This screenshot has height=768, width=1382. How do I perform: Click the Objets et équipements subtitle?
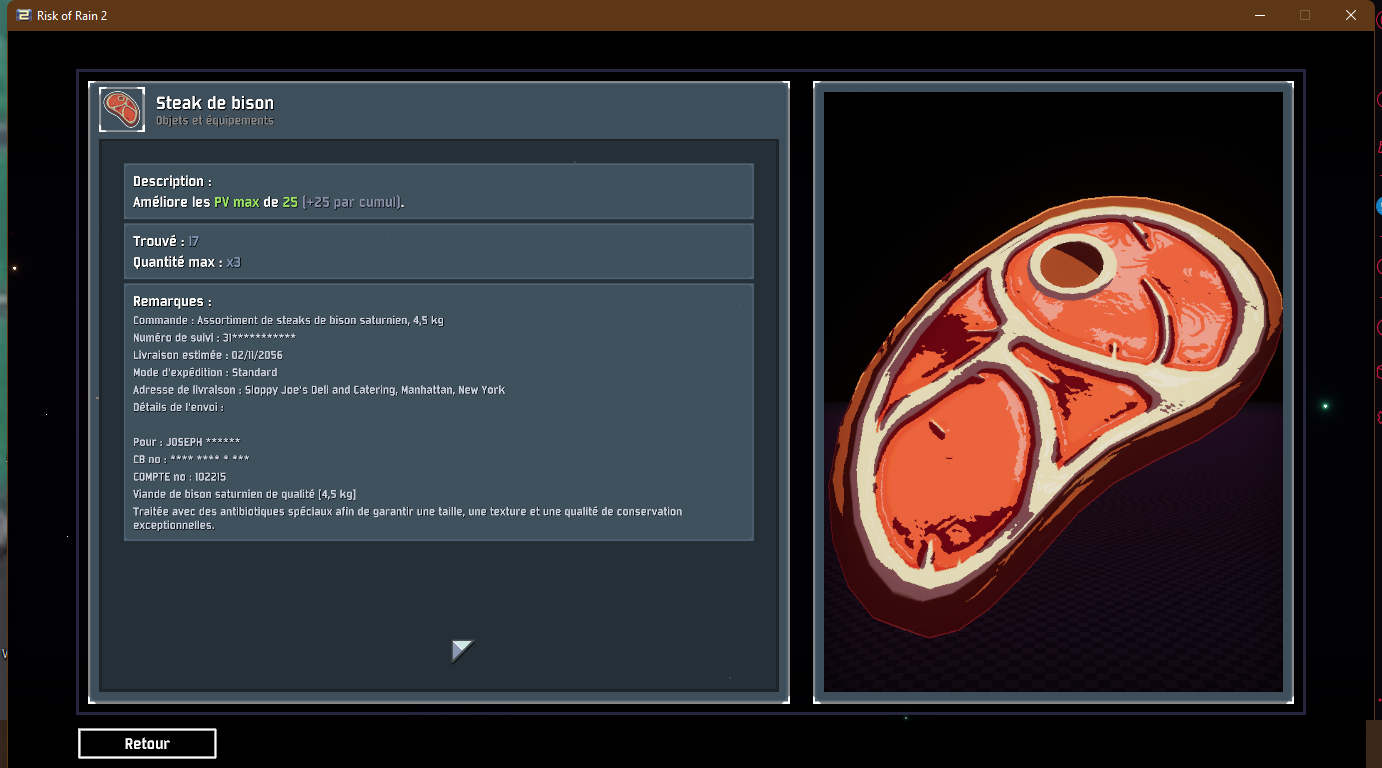(x=214, y=121)
